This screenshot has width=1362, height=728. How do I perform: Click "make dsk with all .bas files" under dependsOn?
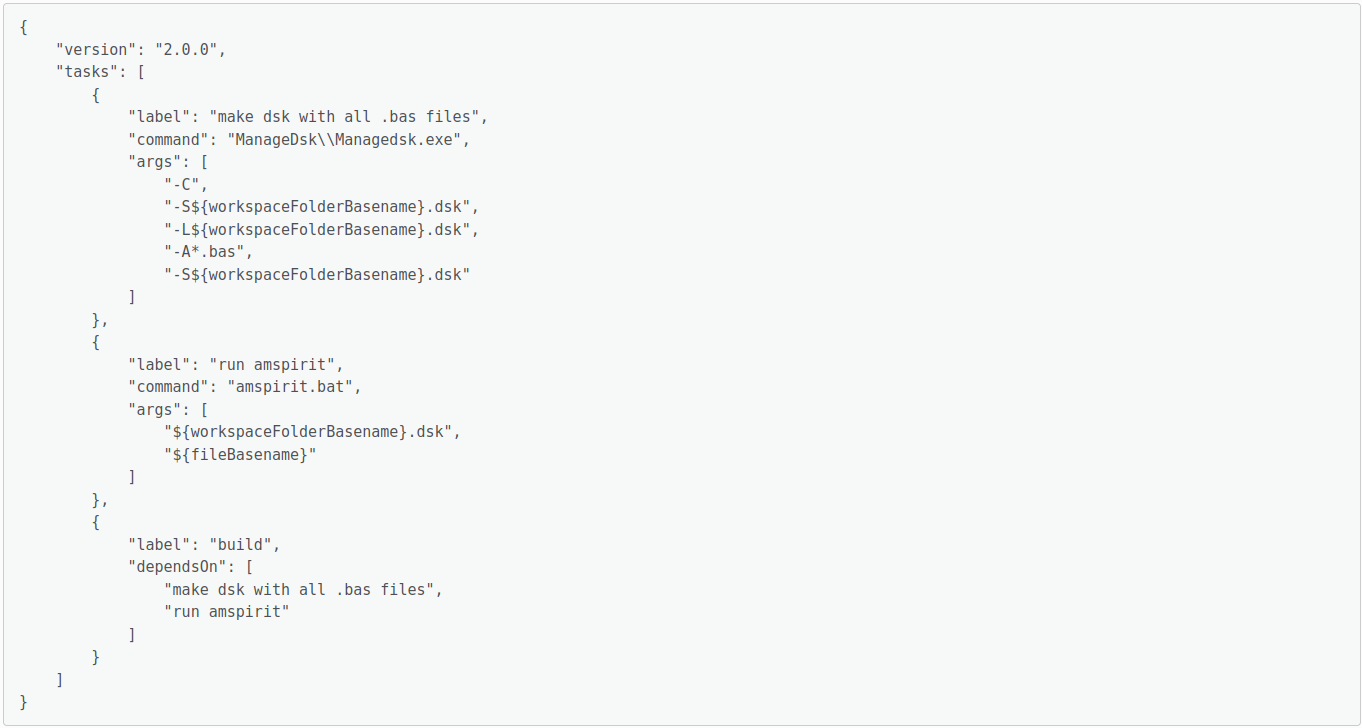point(302,590)
